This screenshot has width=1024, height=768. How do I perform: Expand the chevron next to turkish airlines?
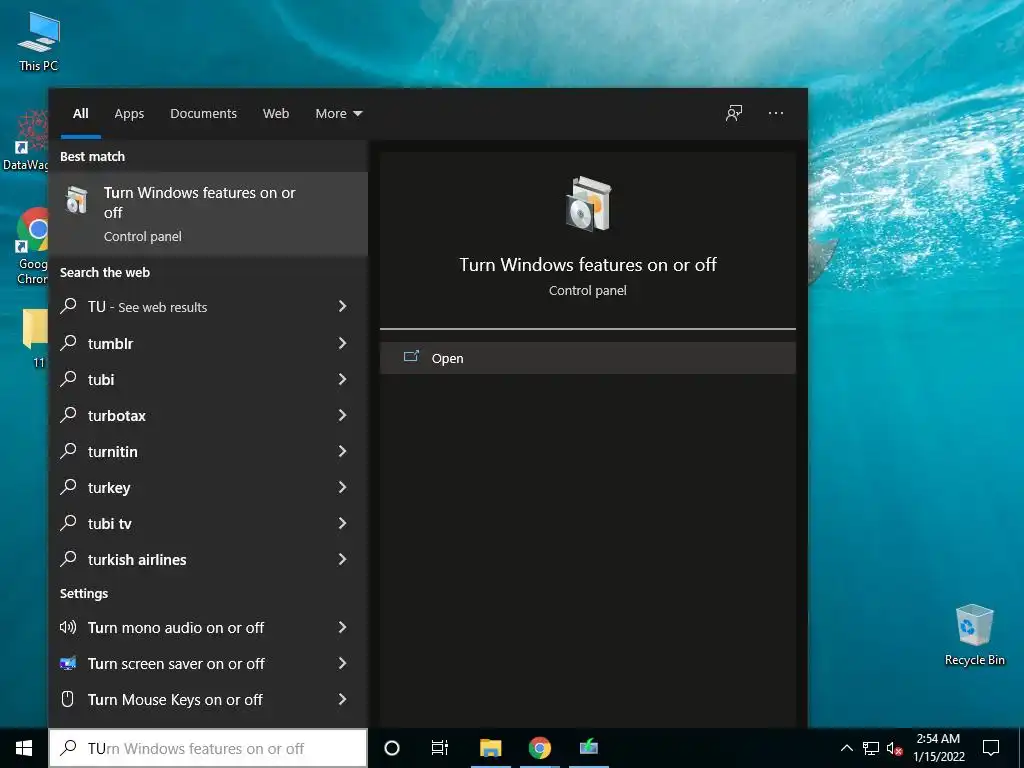click(342, 559)
